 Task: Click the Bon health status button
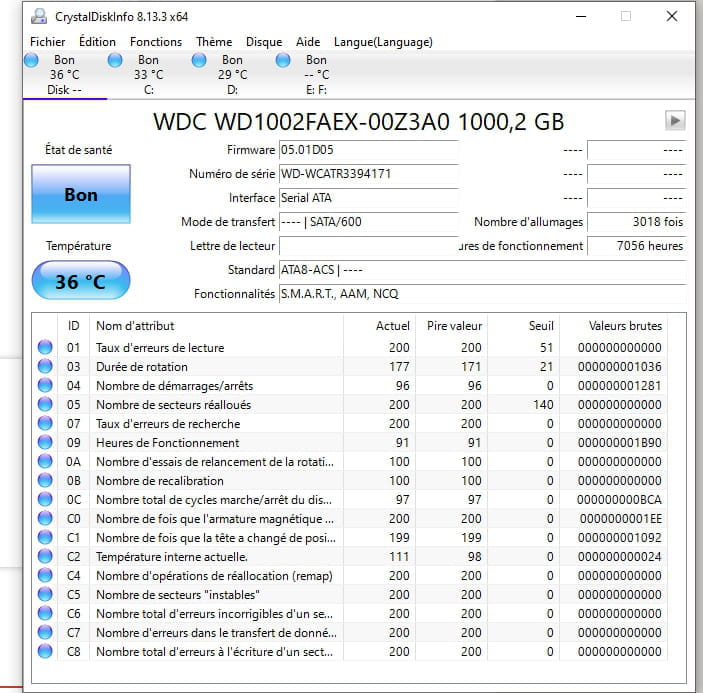[x=81, y=194]
